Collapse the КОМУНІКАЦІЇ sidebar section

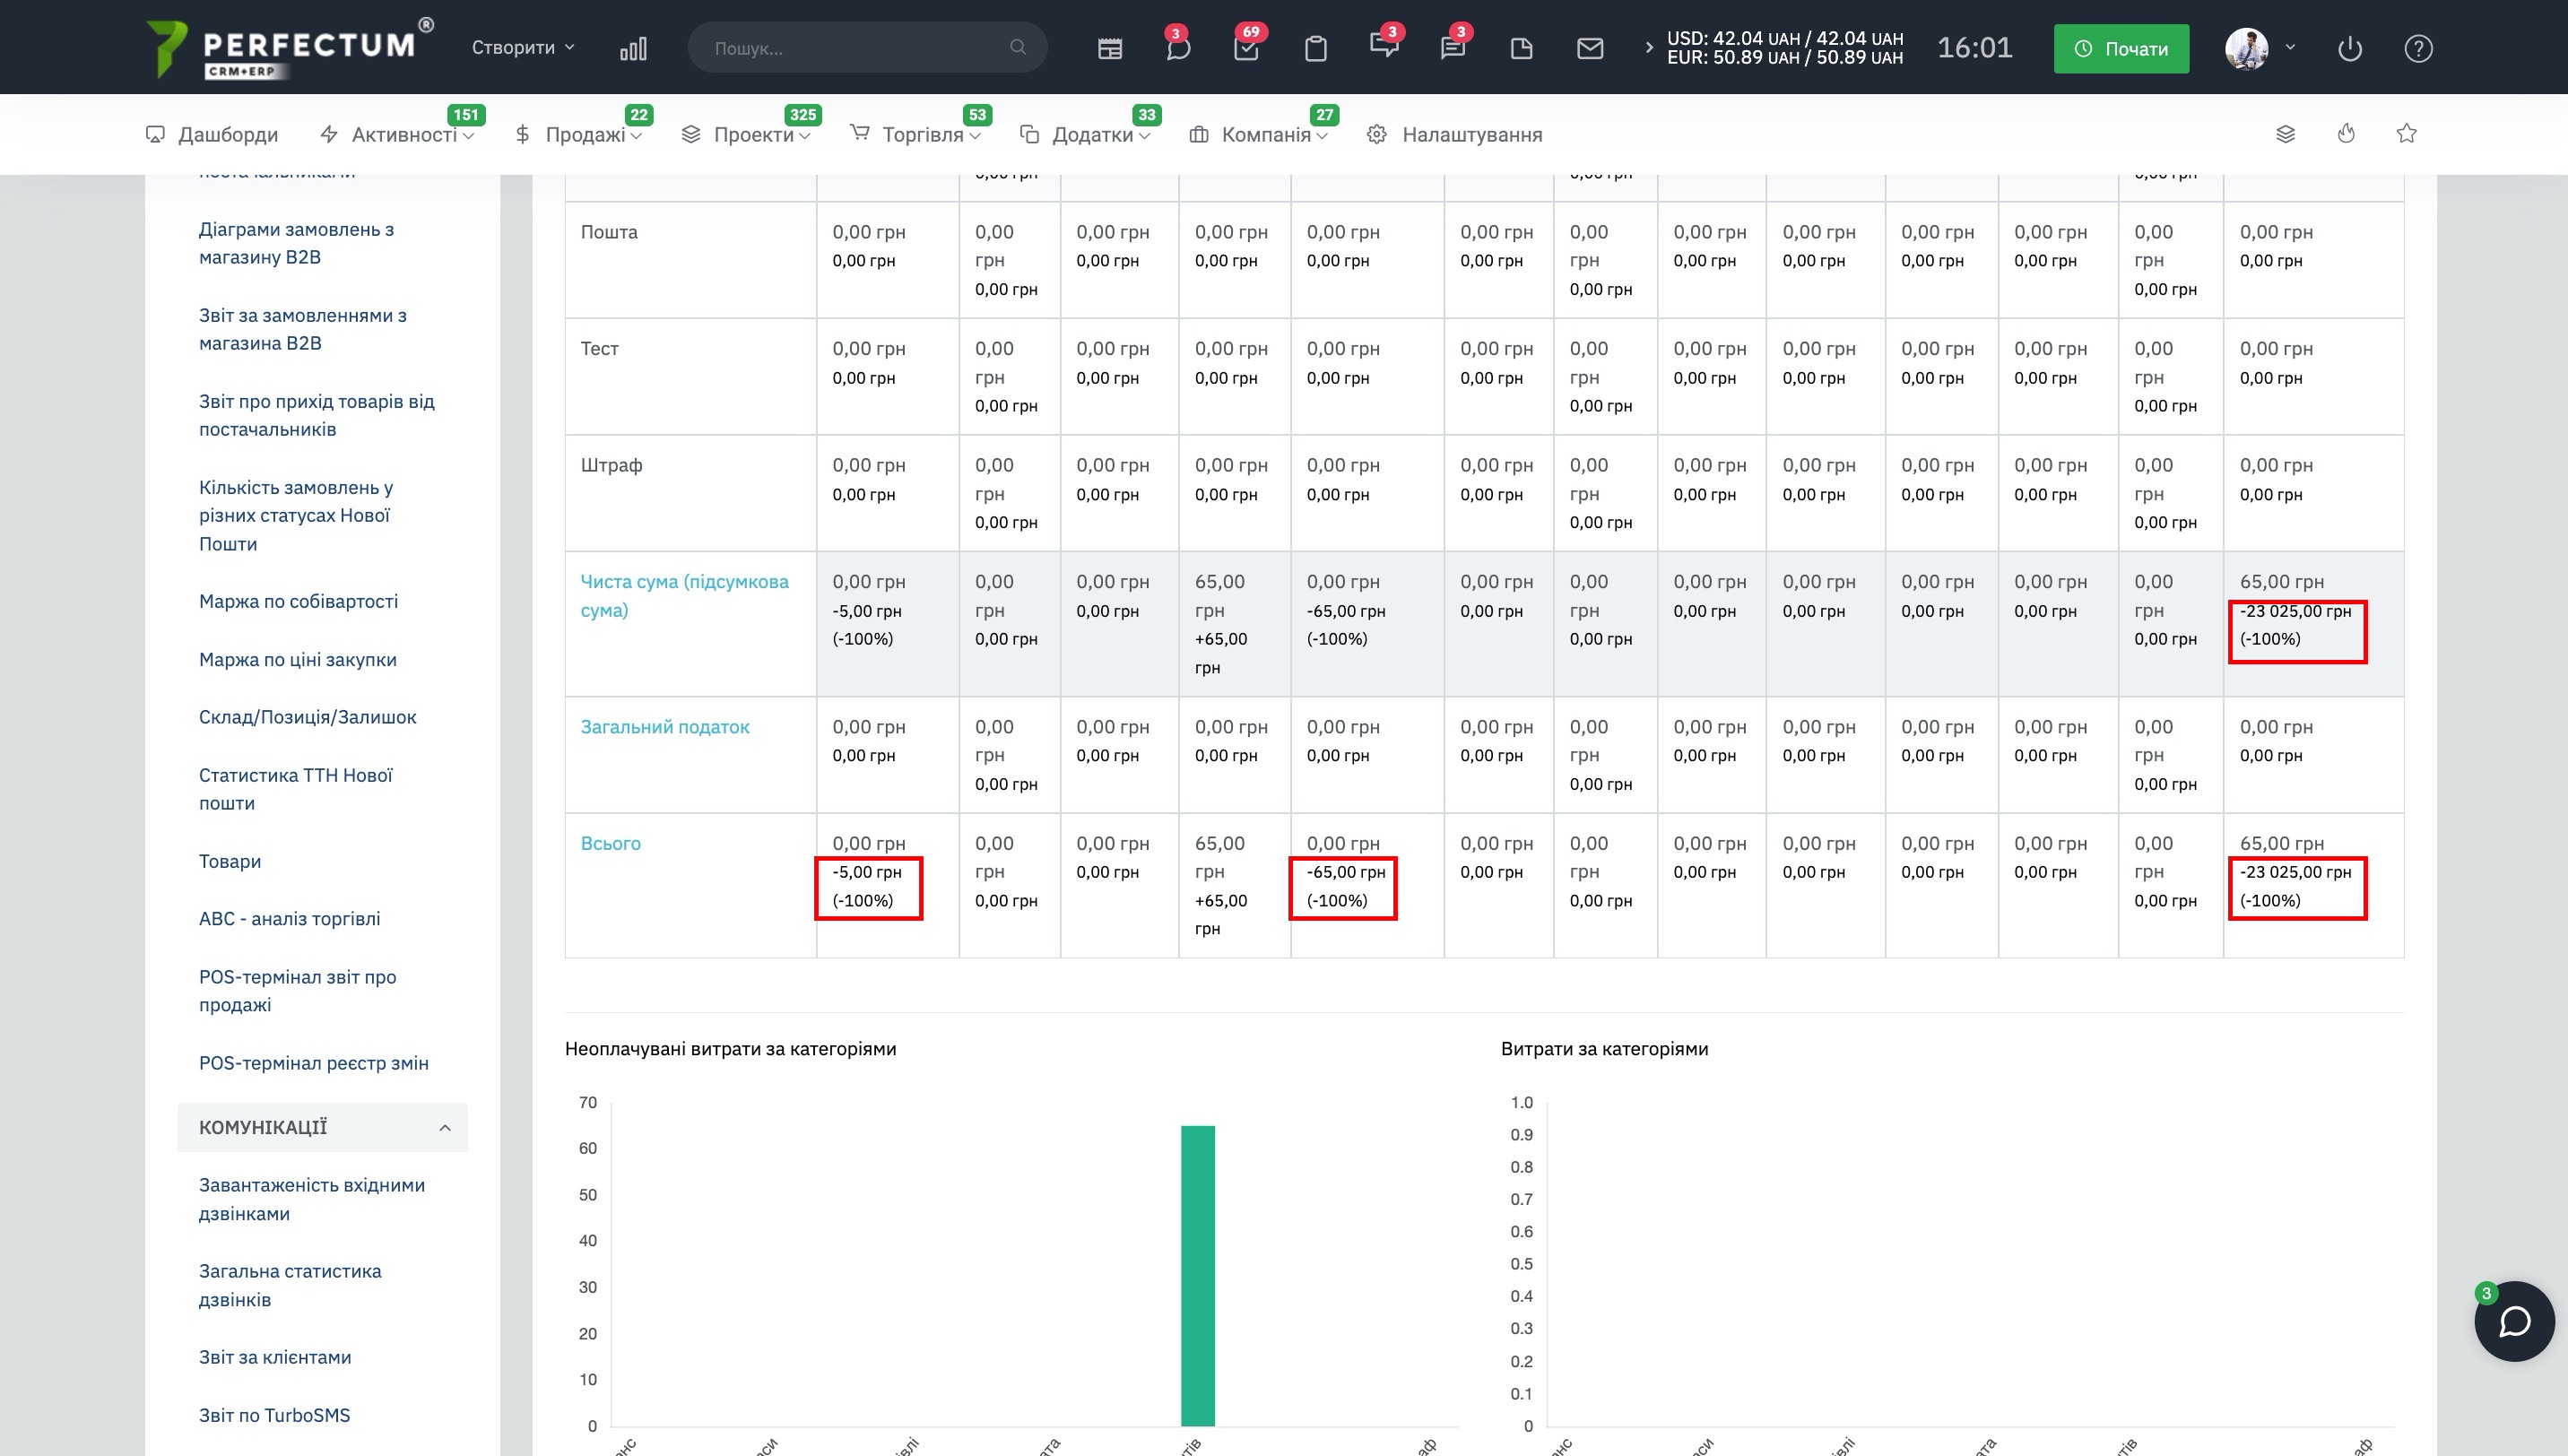(x=444, y=1127)
